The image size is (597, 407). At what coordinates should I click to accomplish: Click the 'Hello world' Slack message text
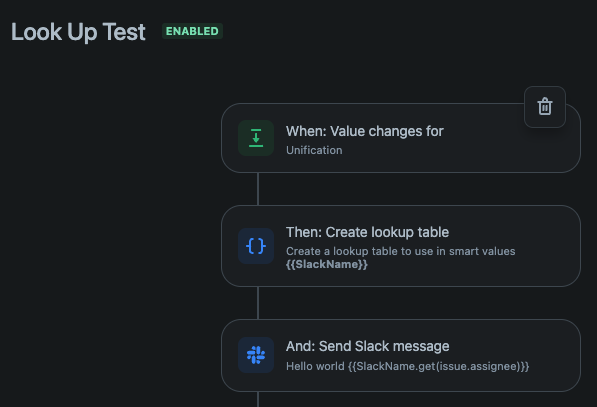tap(315, 366)
